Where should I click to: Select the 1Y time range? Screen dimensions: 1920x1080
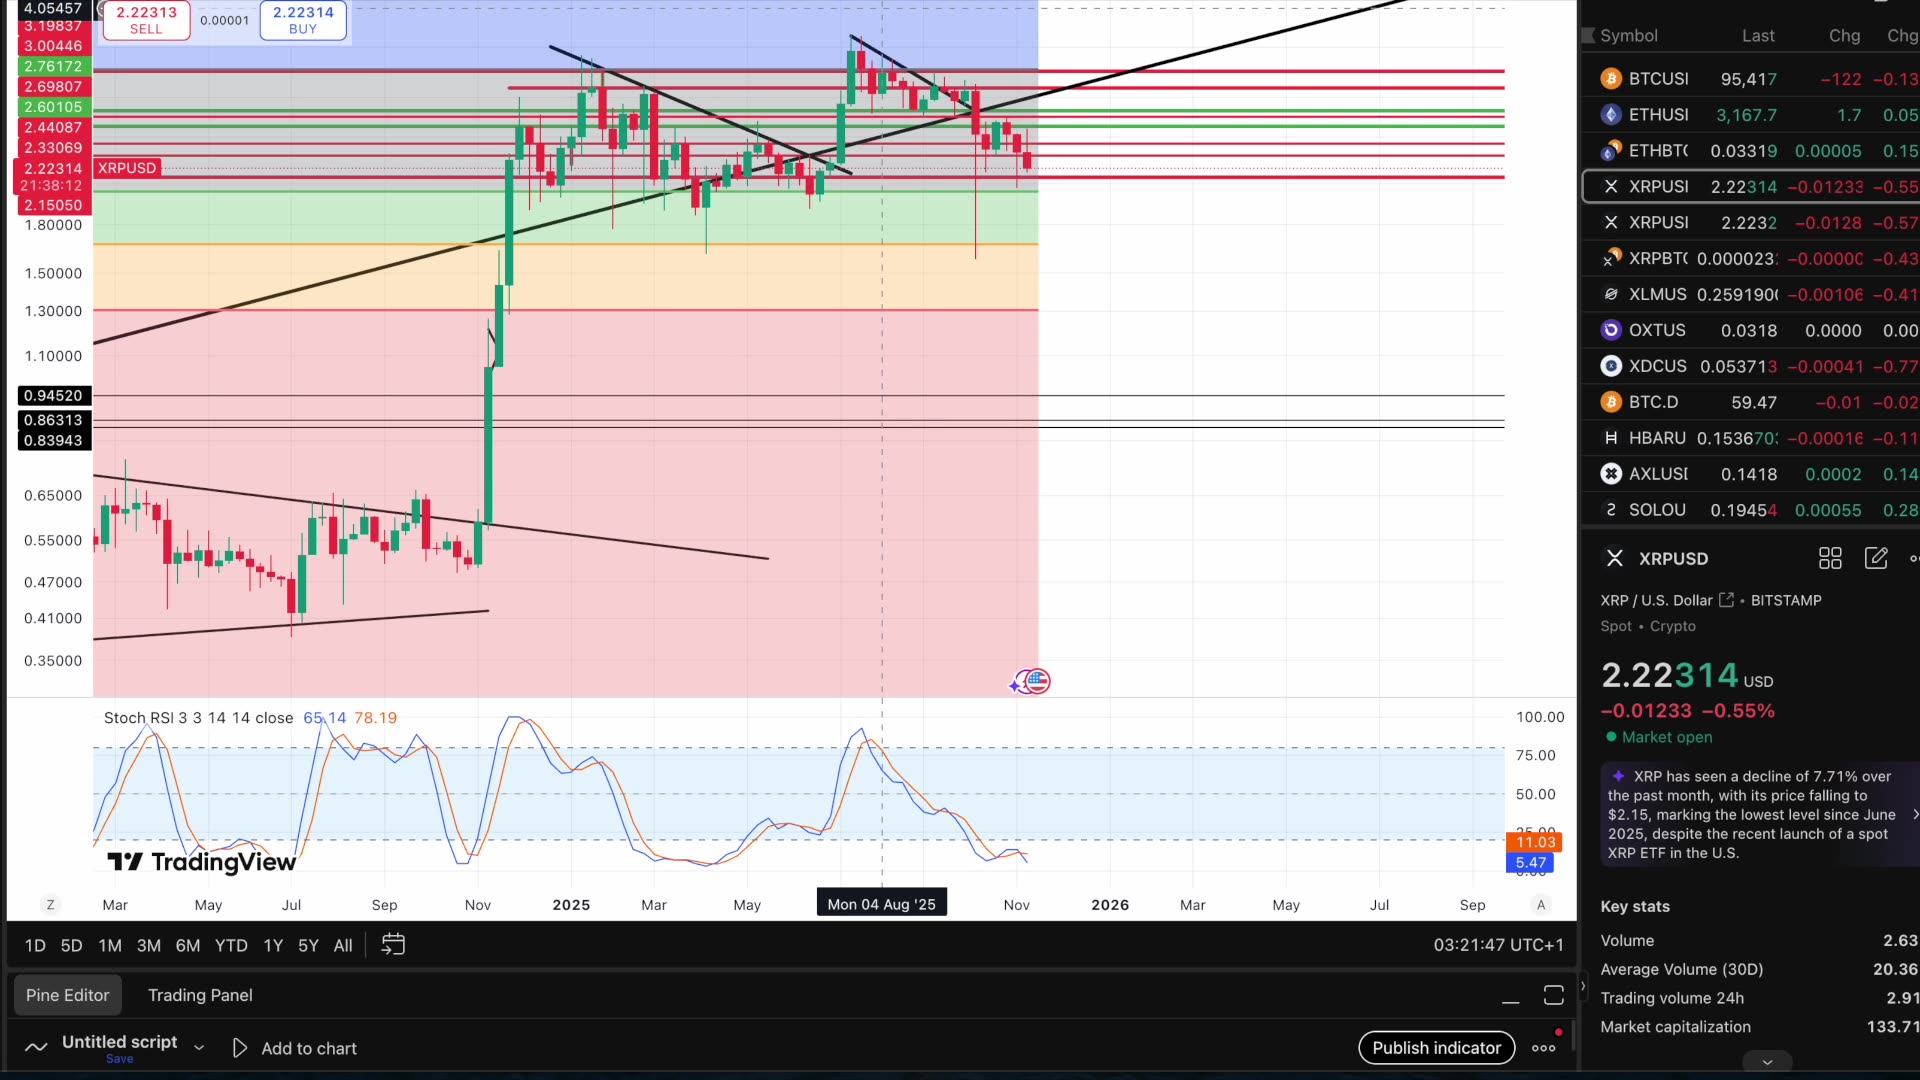click(273, 945)
